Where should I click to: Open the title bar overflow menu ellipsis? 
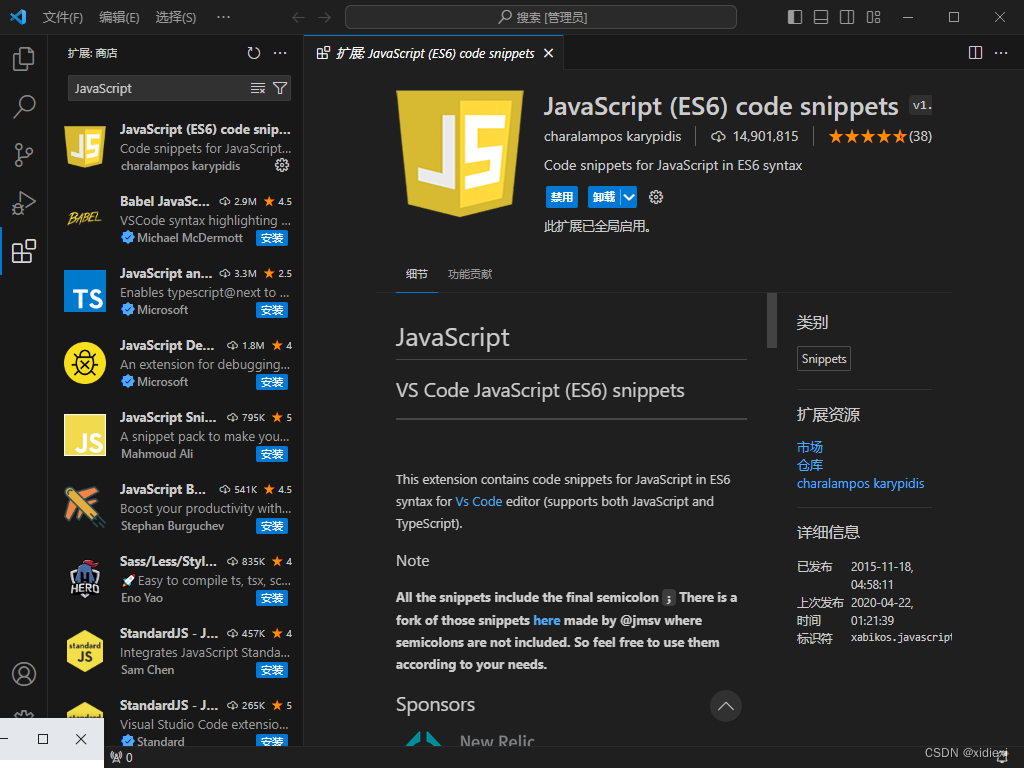coord(223,17)
